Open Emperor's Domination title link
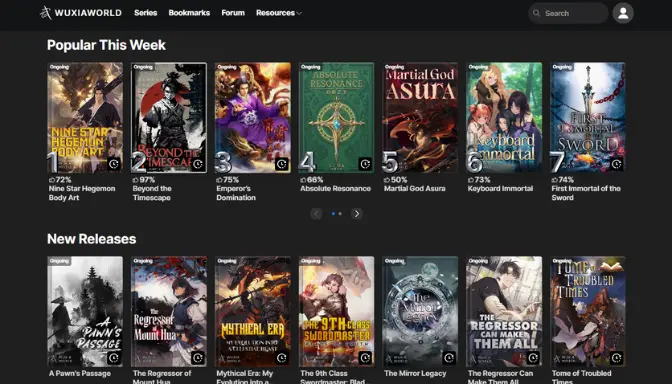 236,193
